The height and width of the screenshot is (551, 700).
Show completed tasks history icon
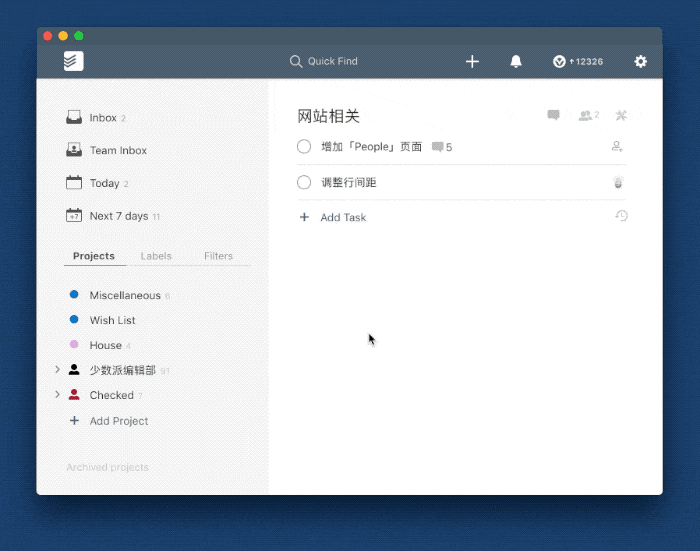[621, 216]
